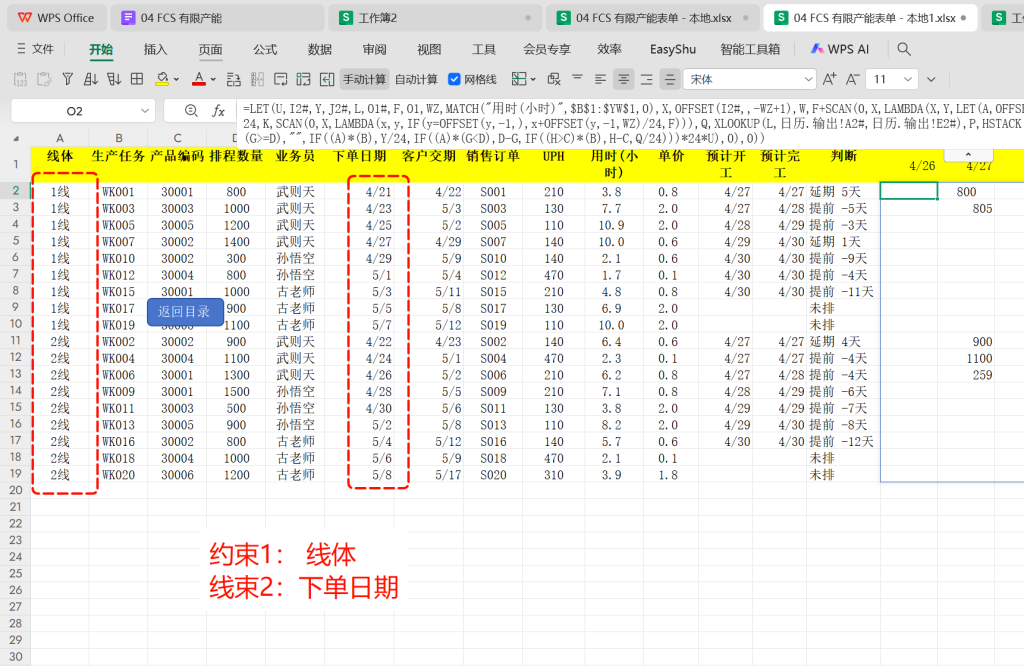Screen dimensions: 1024x666
Task: Open the 文件 file menu
Action: coord(36,49)
